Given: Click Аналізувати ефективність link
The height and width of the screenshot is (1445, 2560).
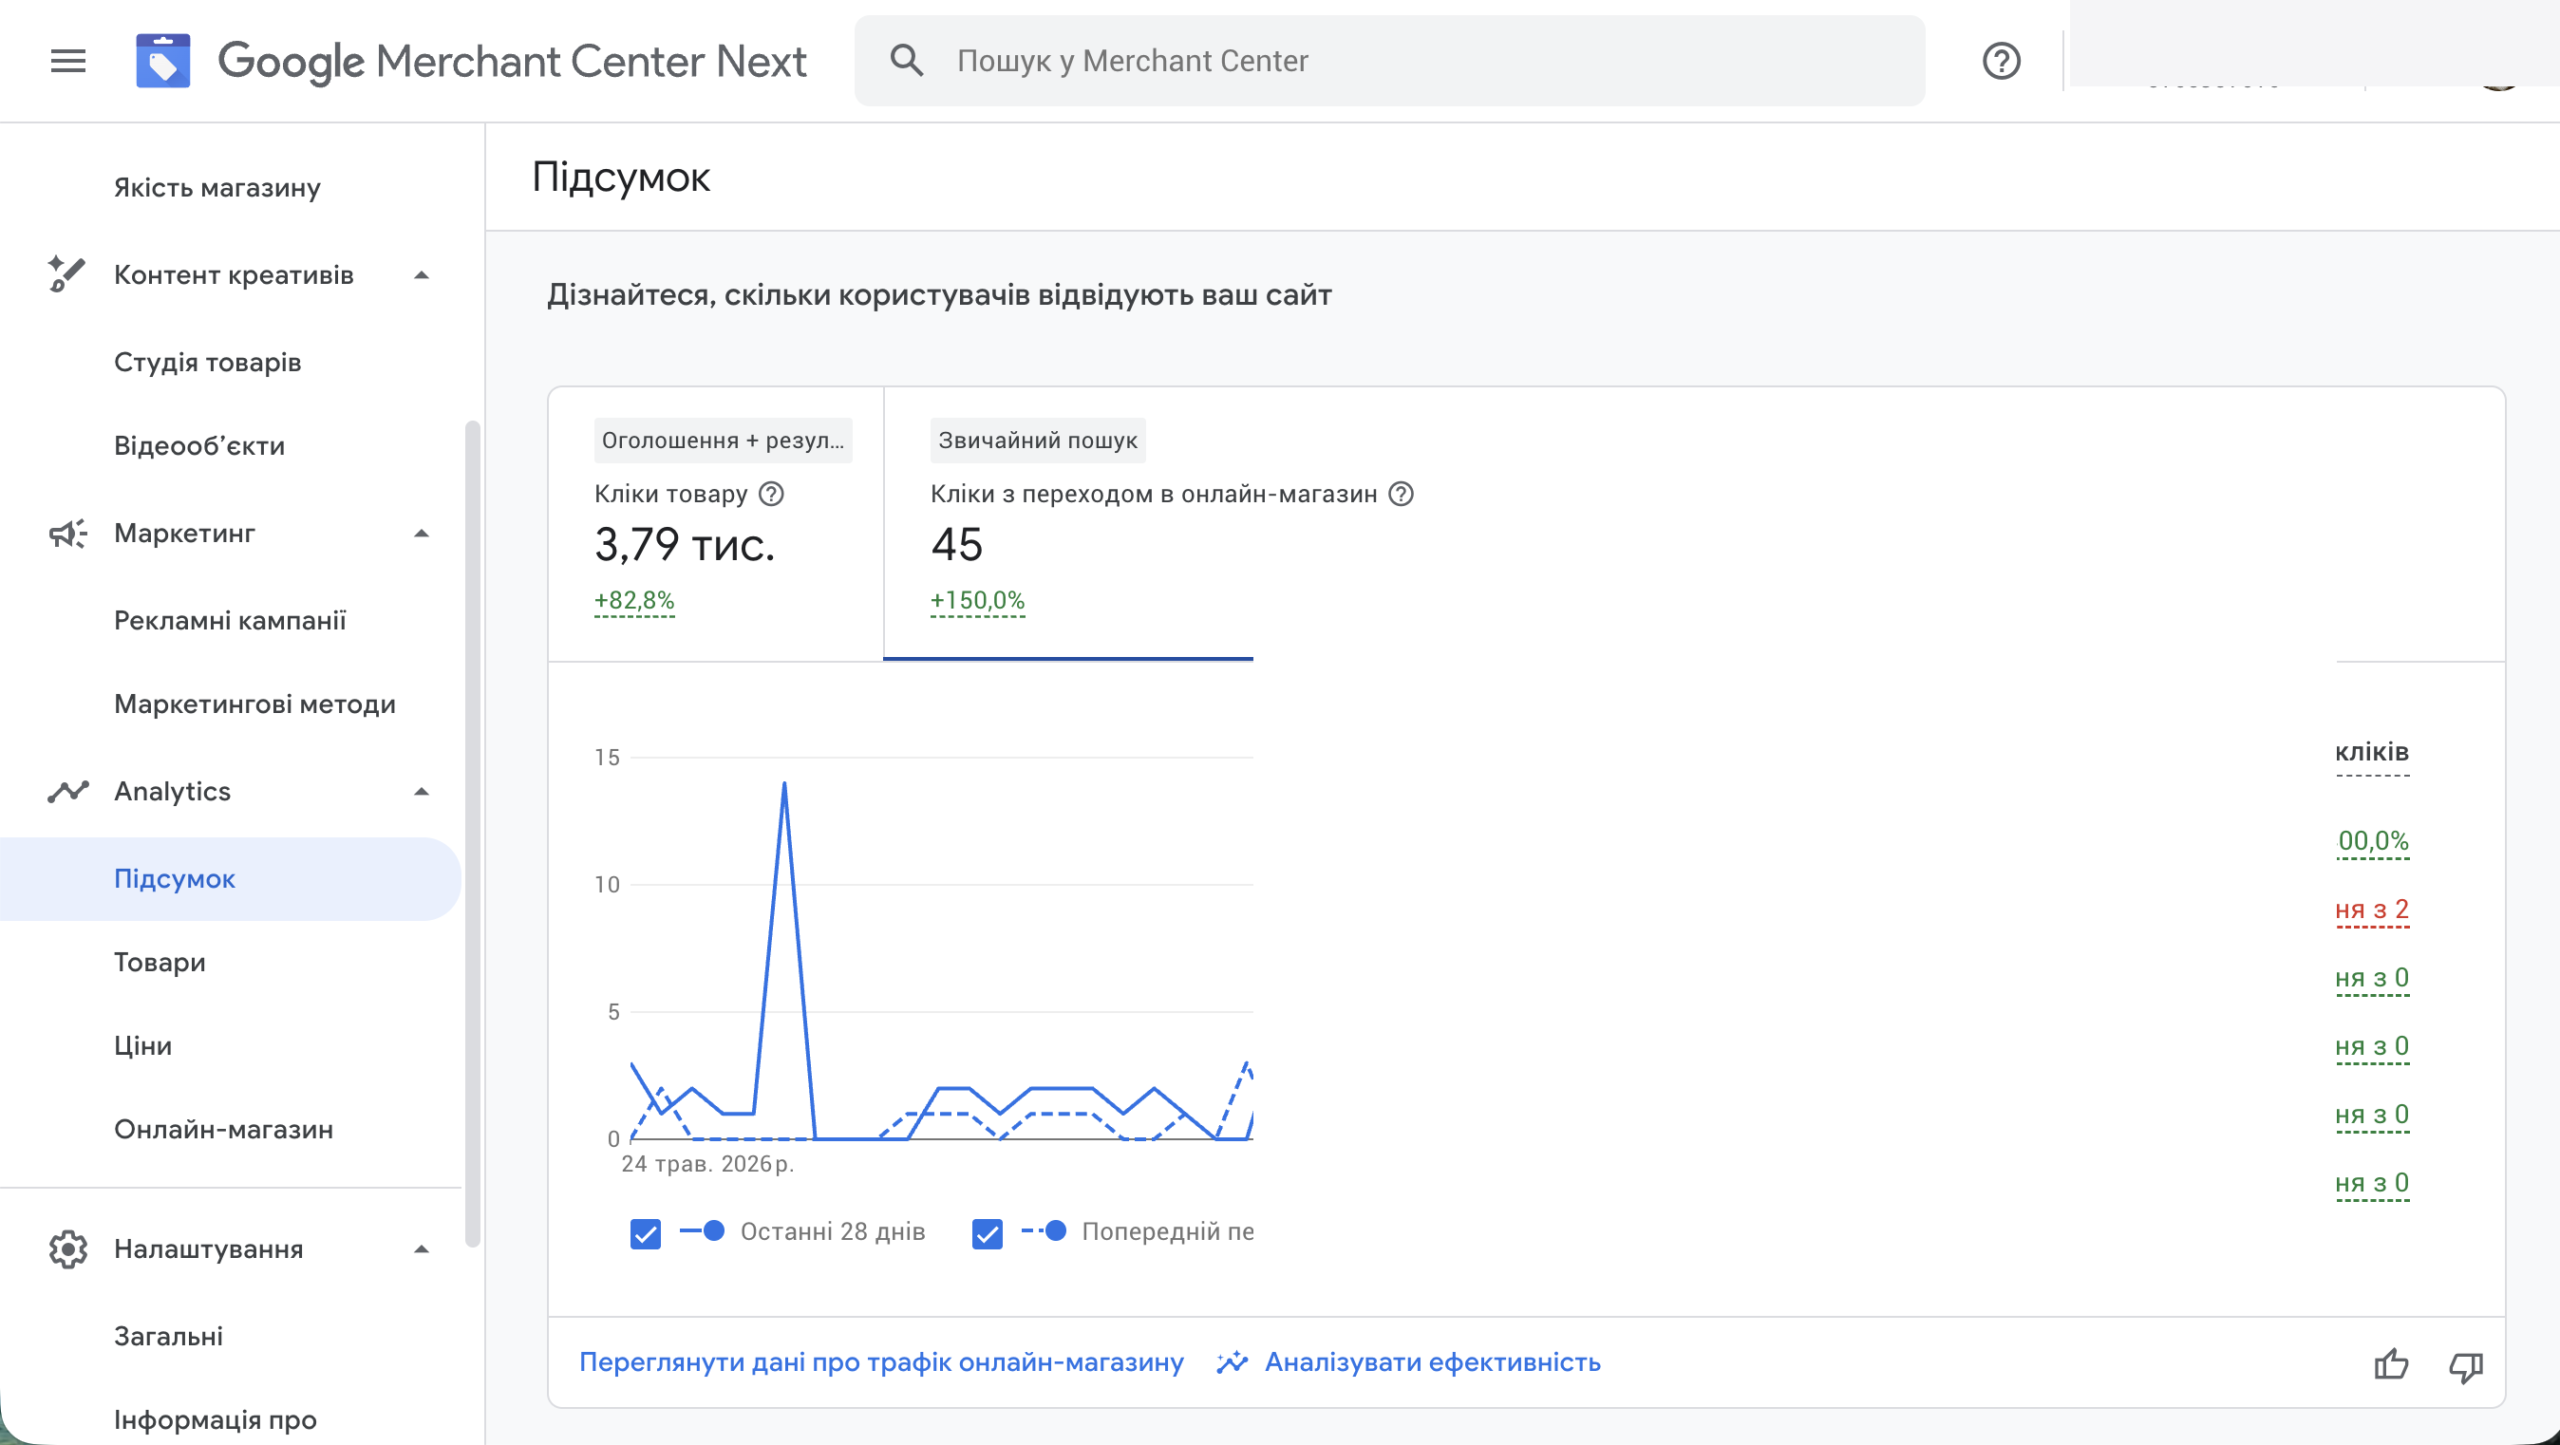Looking at the screenshot, I should tap(1432, 1362).
